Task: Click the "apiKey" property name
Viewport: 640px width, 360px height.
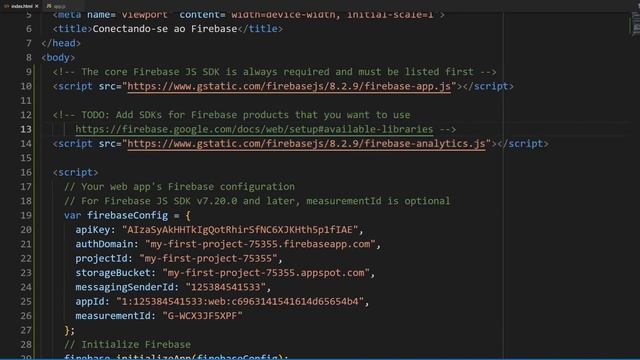Action: click(x=93, y=230)
